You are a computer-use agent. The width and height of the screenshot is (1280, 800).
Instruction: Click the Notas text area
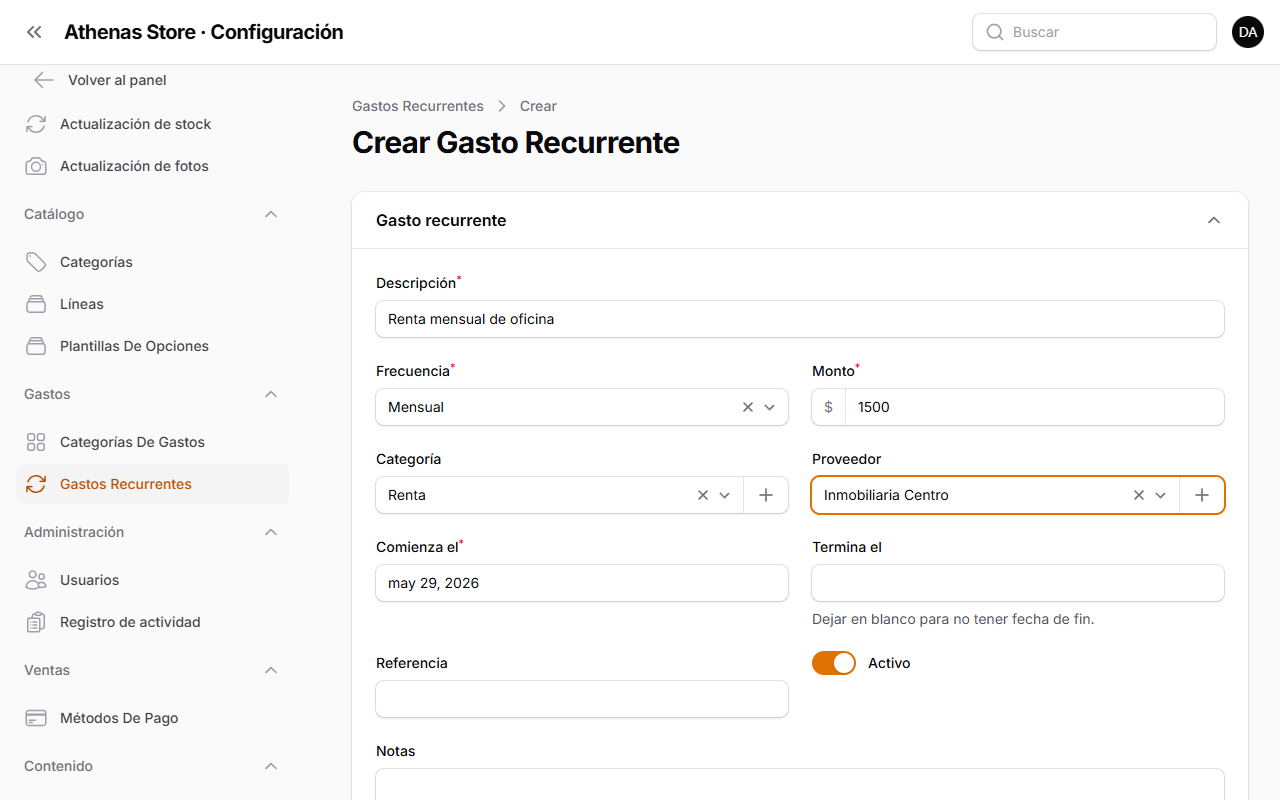800,784
